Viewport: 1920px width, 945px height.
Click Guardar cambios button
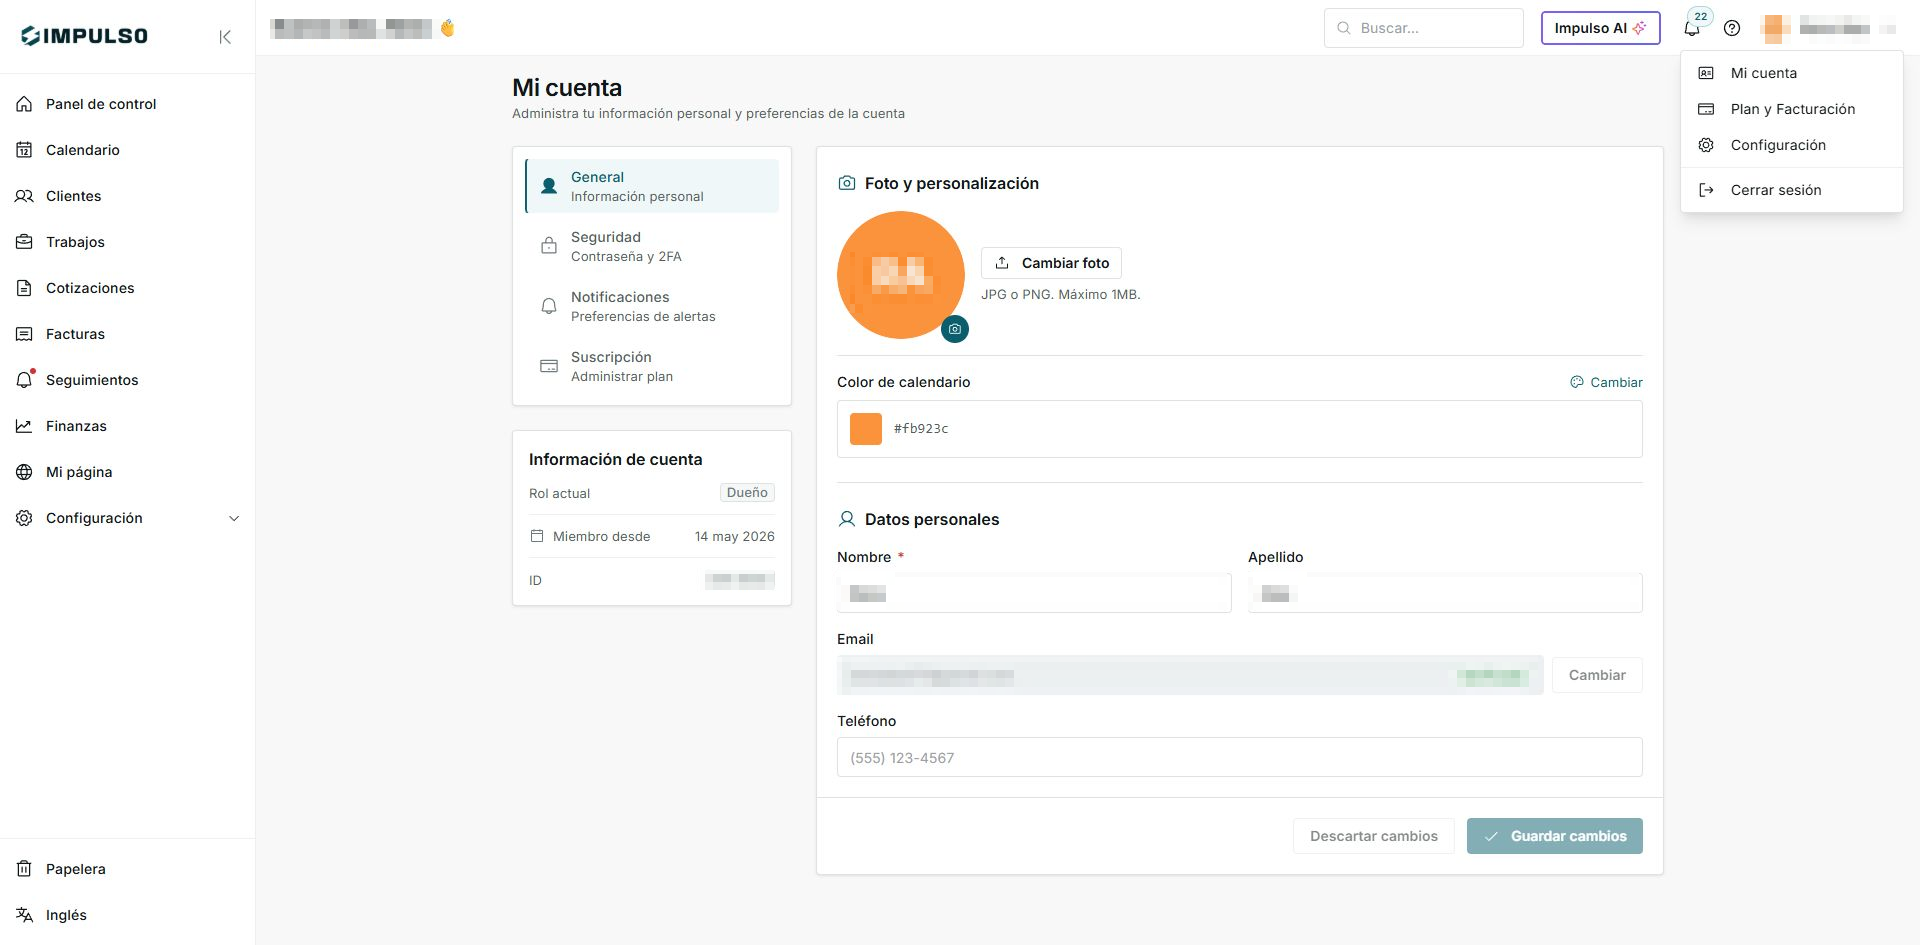[x=1555, y=836]
